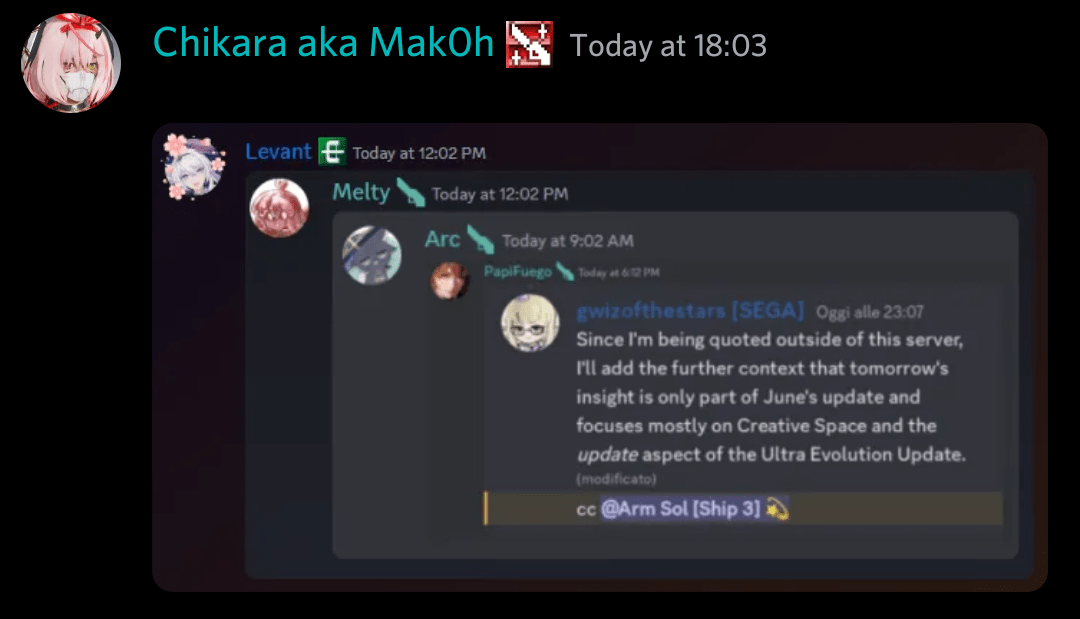Image resolution: width=1080 pixels, height=619 pixels.
Task: Open PapiFuego's small avatar
Action: [x=450, y=280]
